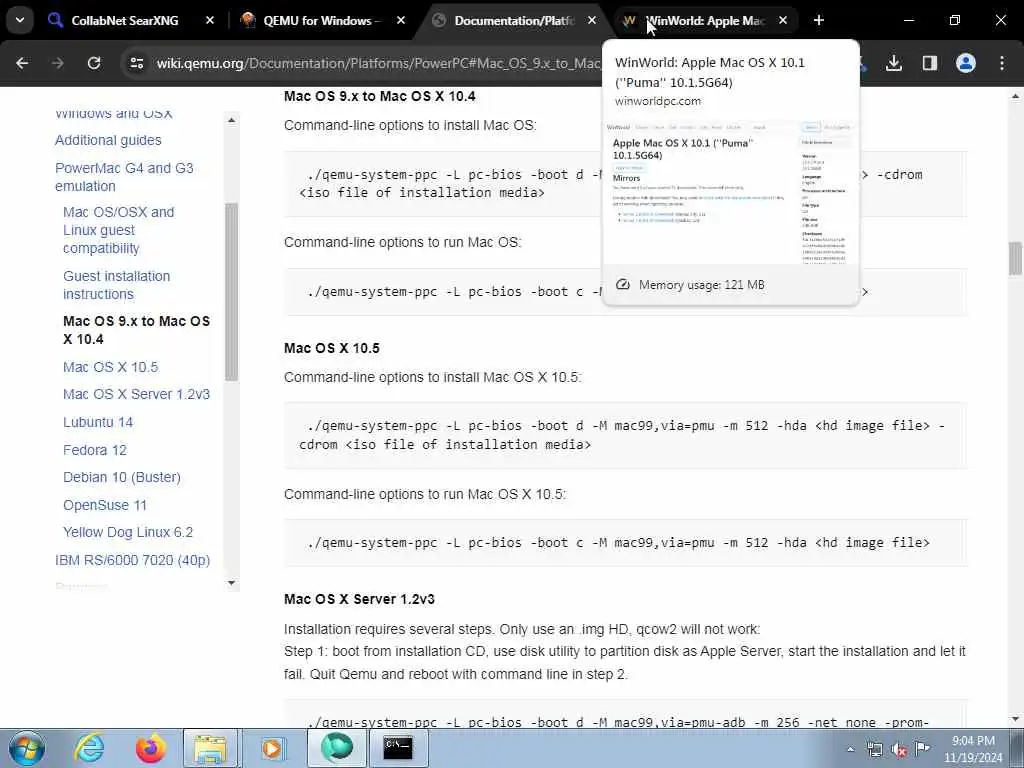The height and width of the screenshot is (768, 1024).
Task: Click the wiki.qemu.org address bar
Action: click(x=377, y=63)
